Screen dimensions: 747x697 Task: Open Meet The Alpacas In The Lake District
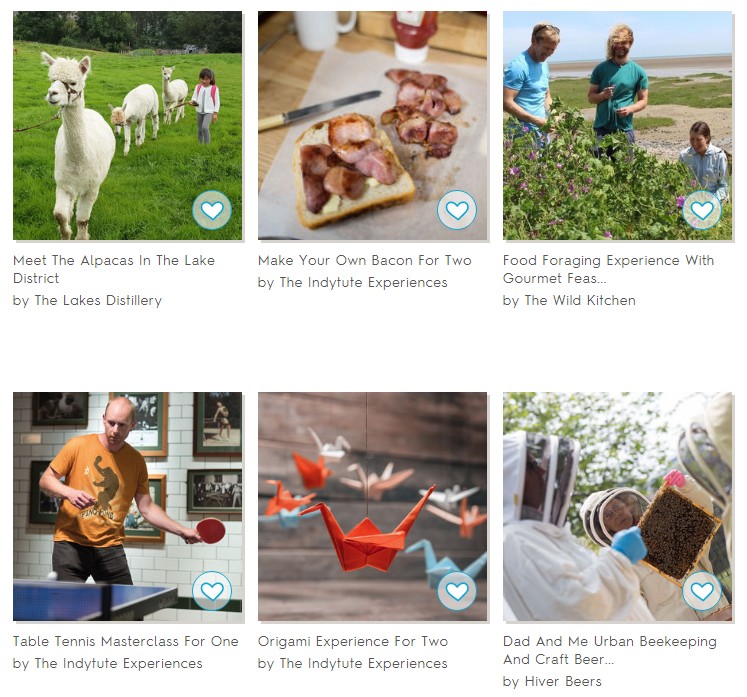click(114, 269)
